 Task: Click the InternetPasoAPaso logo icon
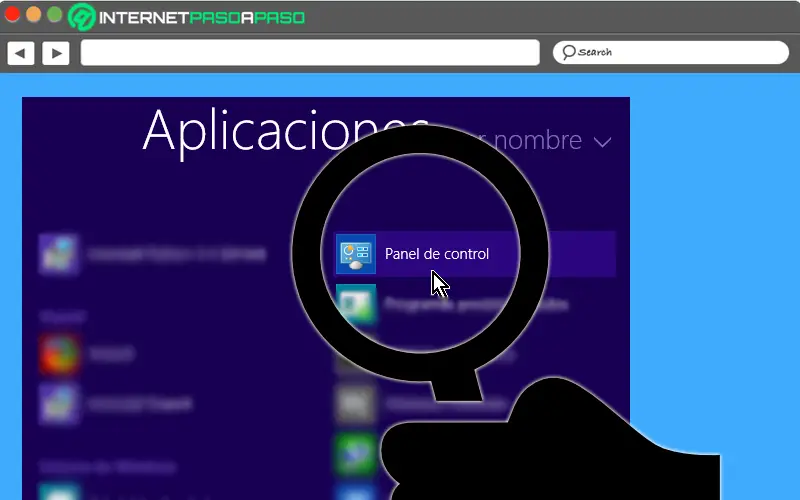(82, 17)
